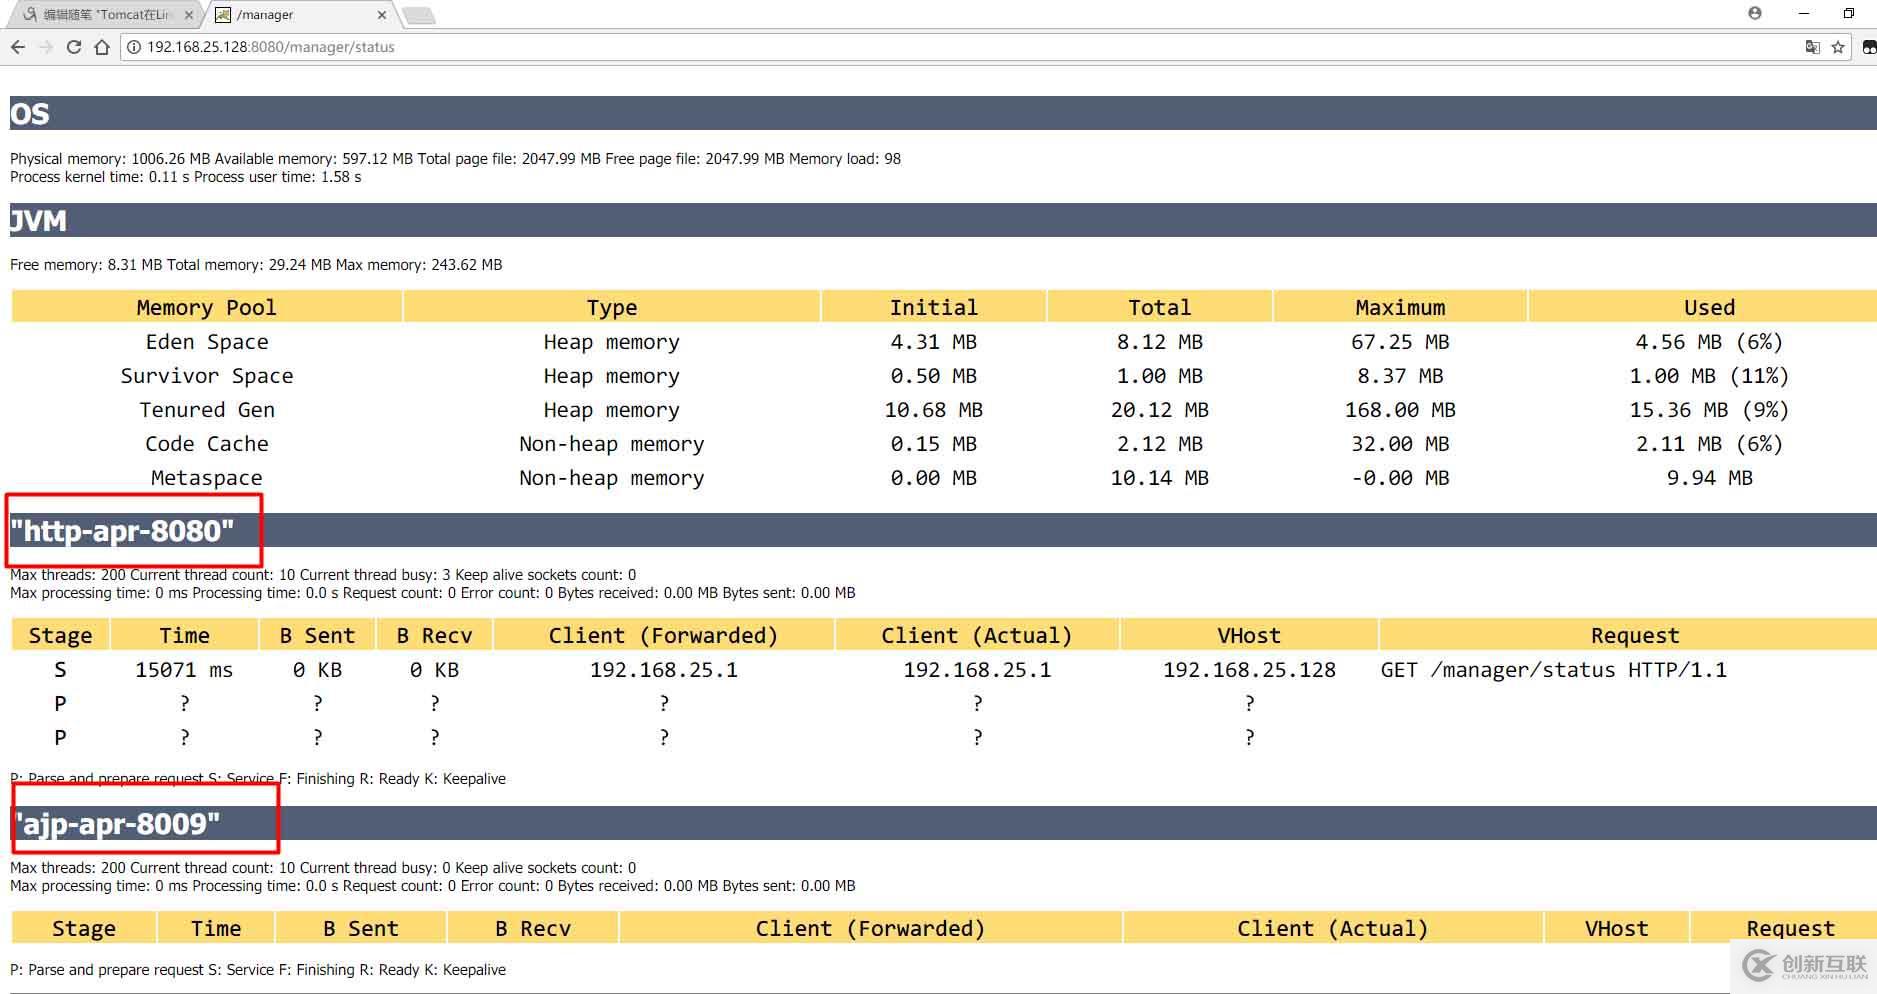
Task: Click Survivor Space initial 0.50 MB
Action: pos(934,376)
